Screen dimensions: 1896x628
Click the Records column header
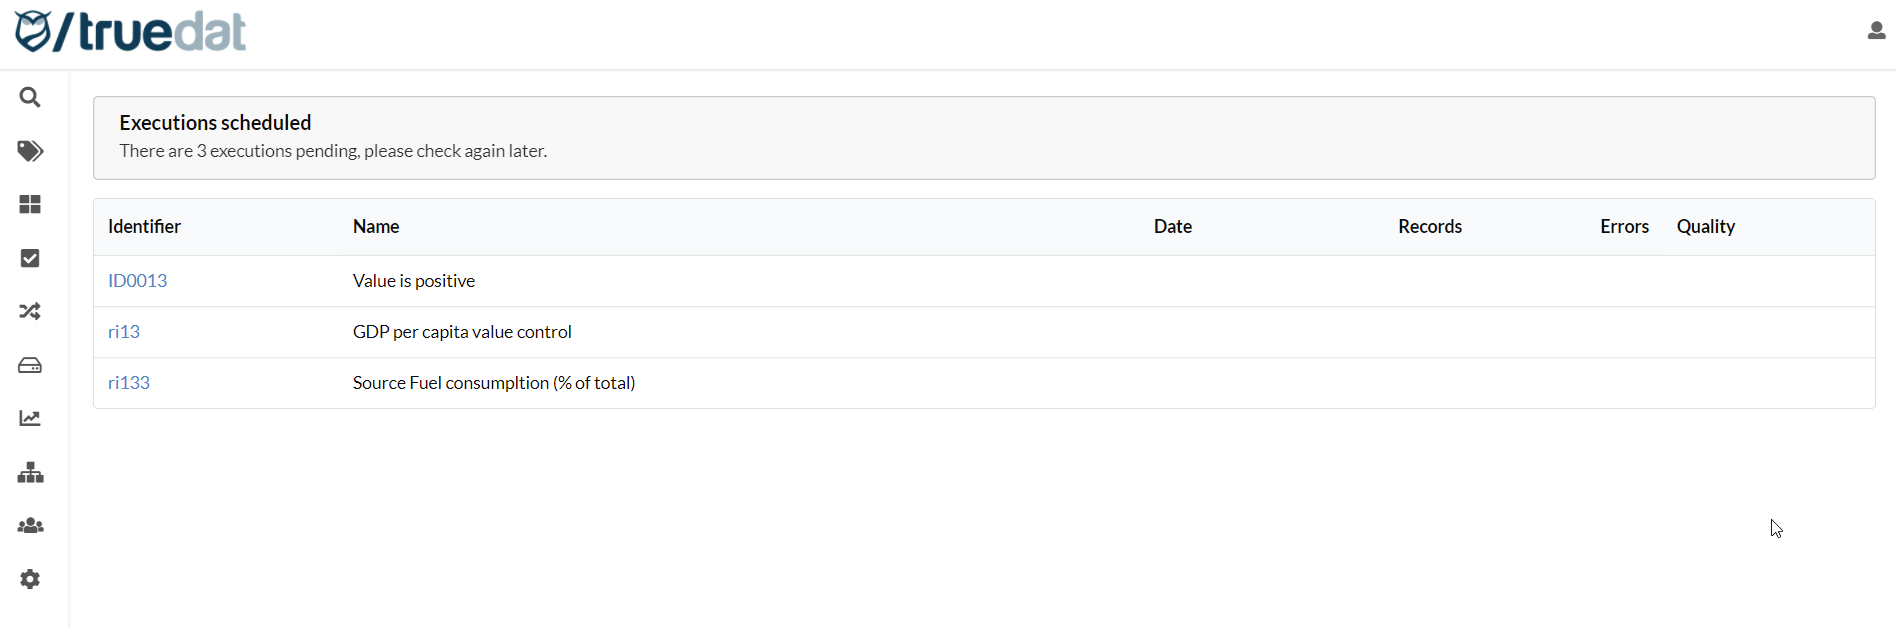coord(1429,227)
